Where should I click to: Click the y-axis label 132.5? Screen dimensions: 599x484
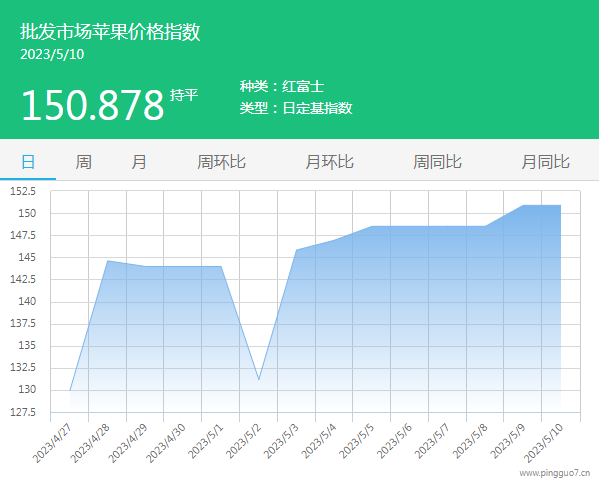[x=23, y=367]
